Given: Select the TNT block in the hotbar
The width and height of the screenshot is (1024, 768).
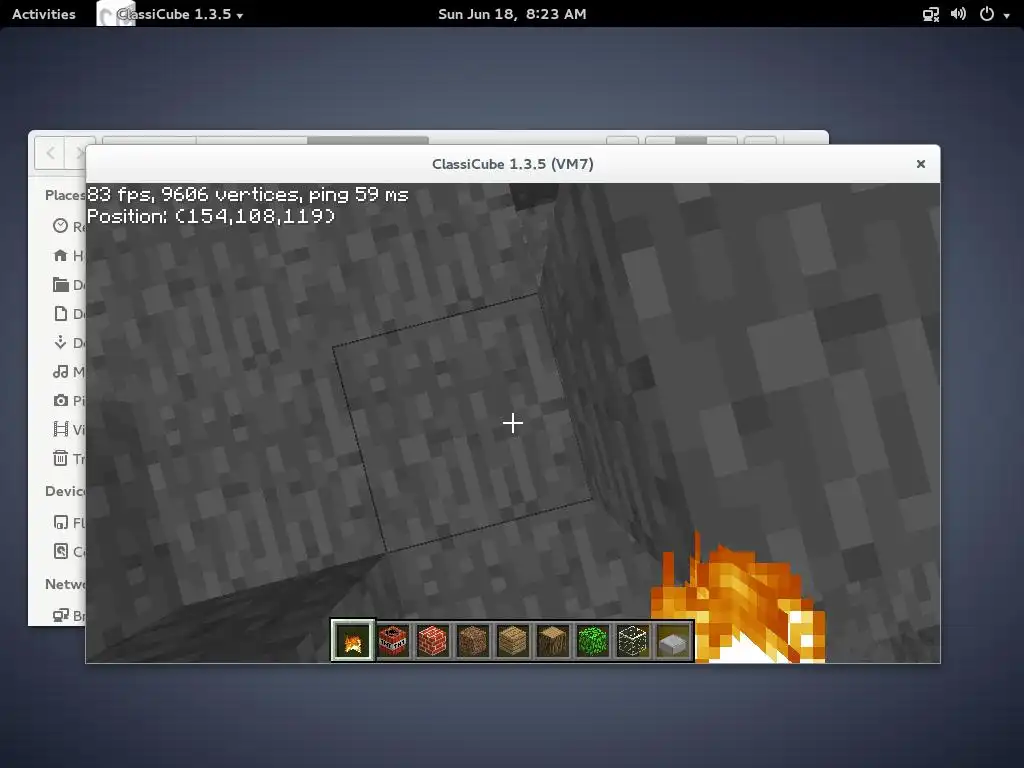Looking at the screenshot, I should tap(393, 641).
